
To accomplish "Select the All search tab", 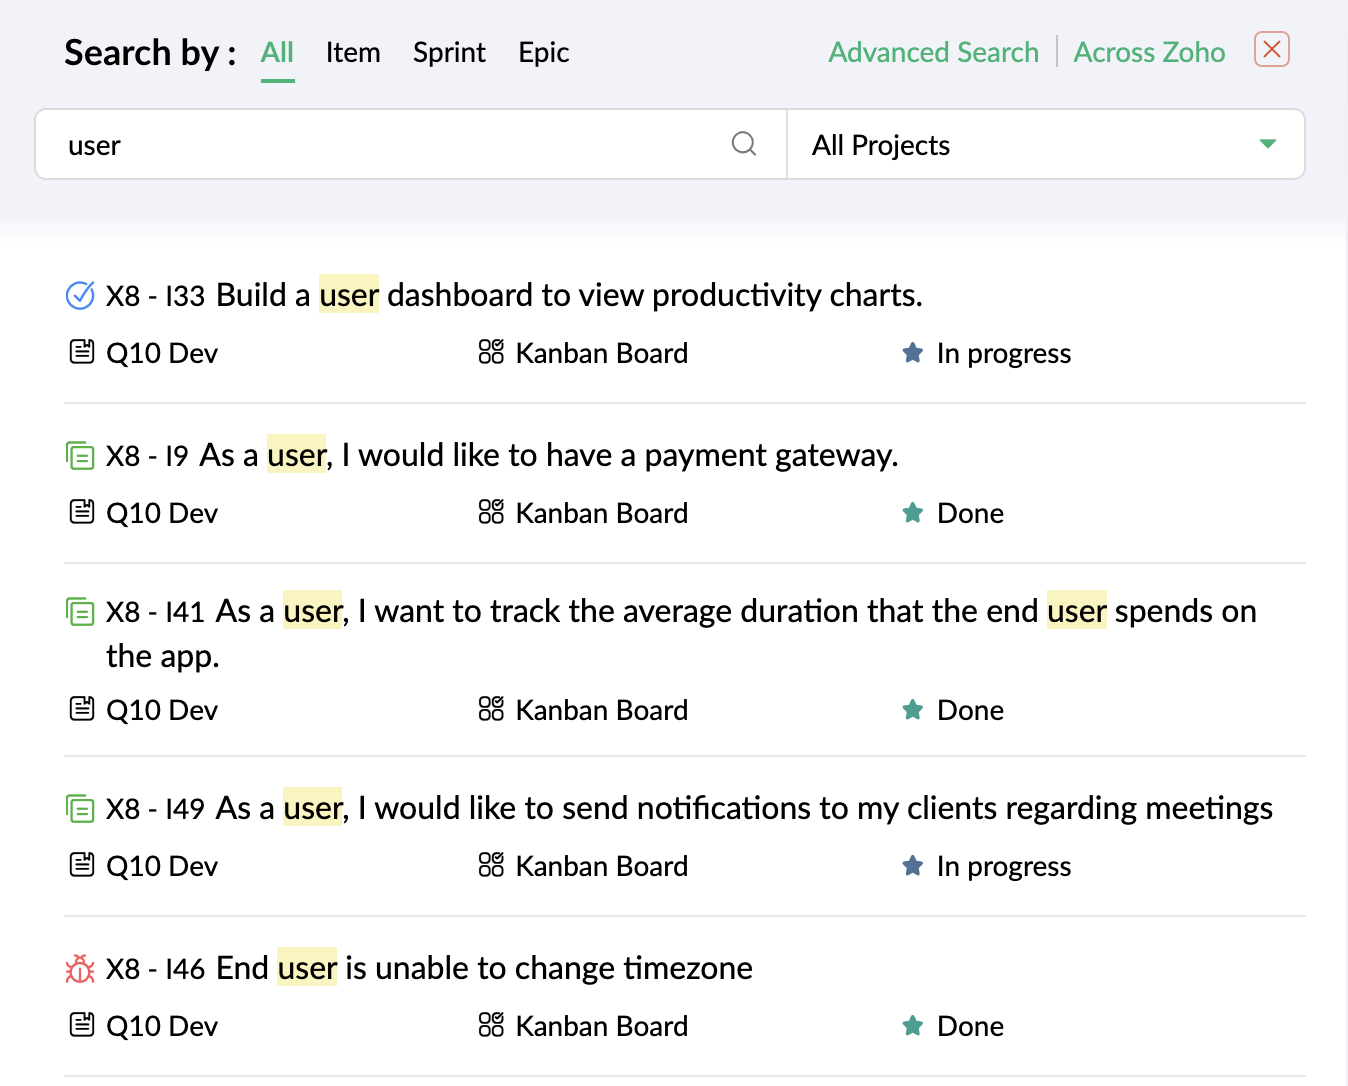I will (277, 52).
